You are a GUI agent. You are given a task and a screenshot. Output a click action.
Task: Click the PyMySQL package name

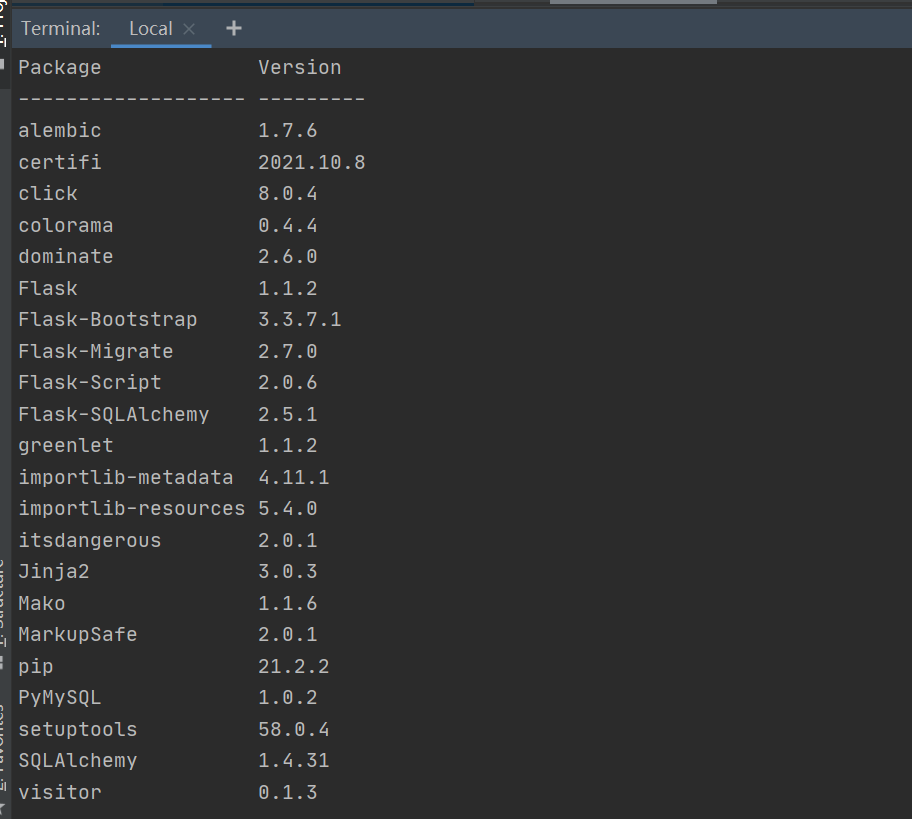click(x=60, y=697)
